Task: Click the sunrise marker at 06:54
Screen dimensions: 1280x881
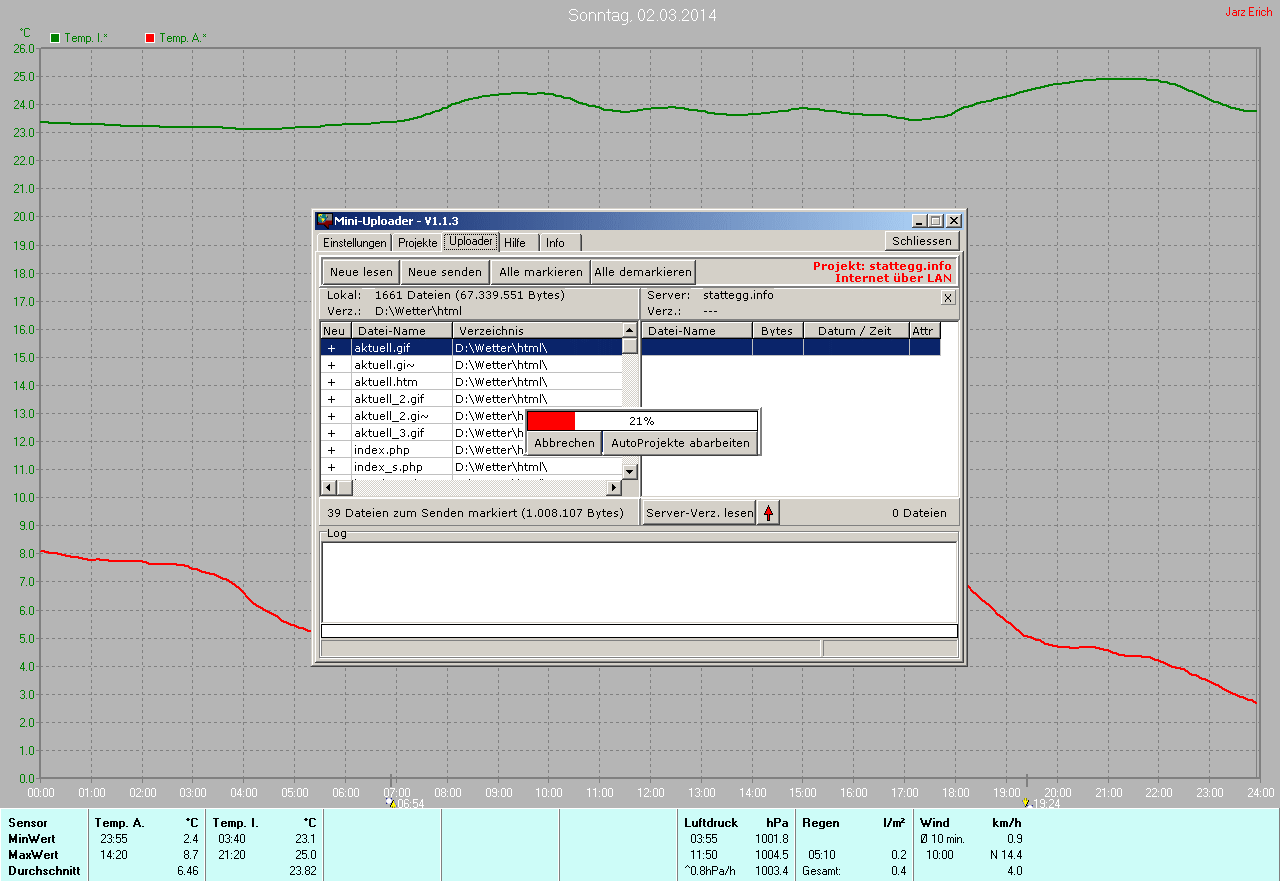Action: 392,802
